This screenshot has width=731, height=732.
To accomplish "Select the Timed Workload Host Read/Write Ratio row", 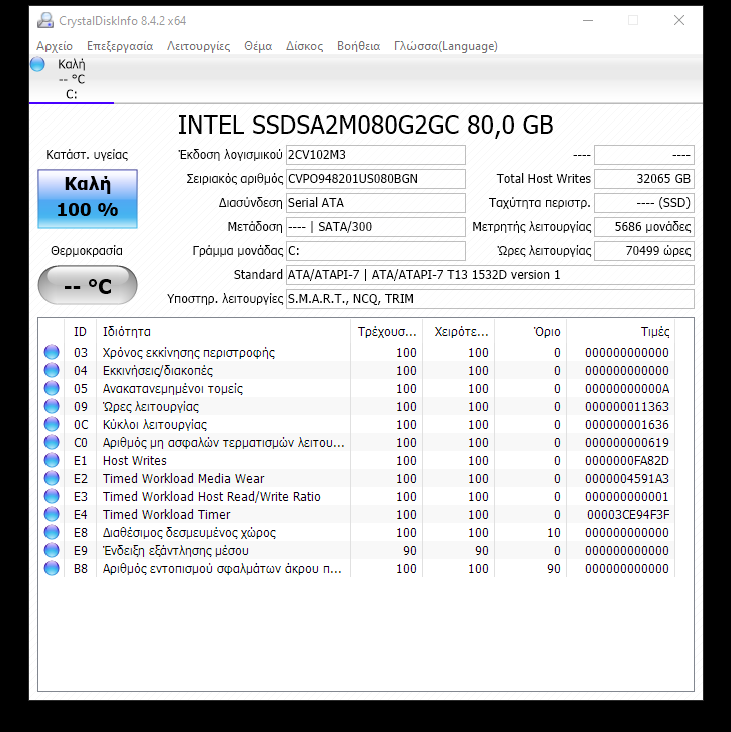I will [357, 496].
